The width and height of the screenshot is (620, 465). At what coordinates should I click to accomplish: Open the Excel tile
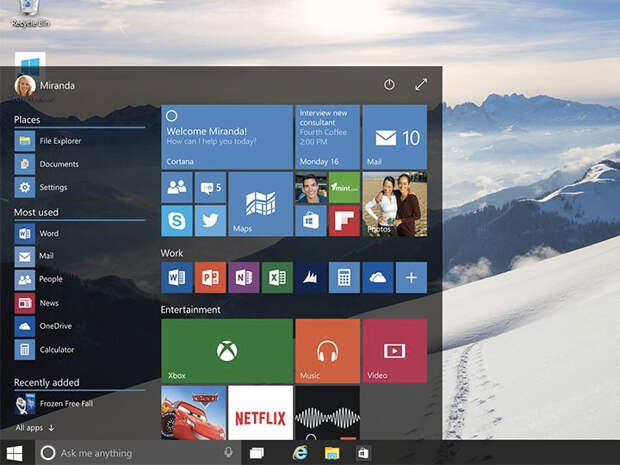277,278
